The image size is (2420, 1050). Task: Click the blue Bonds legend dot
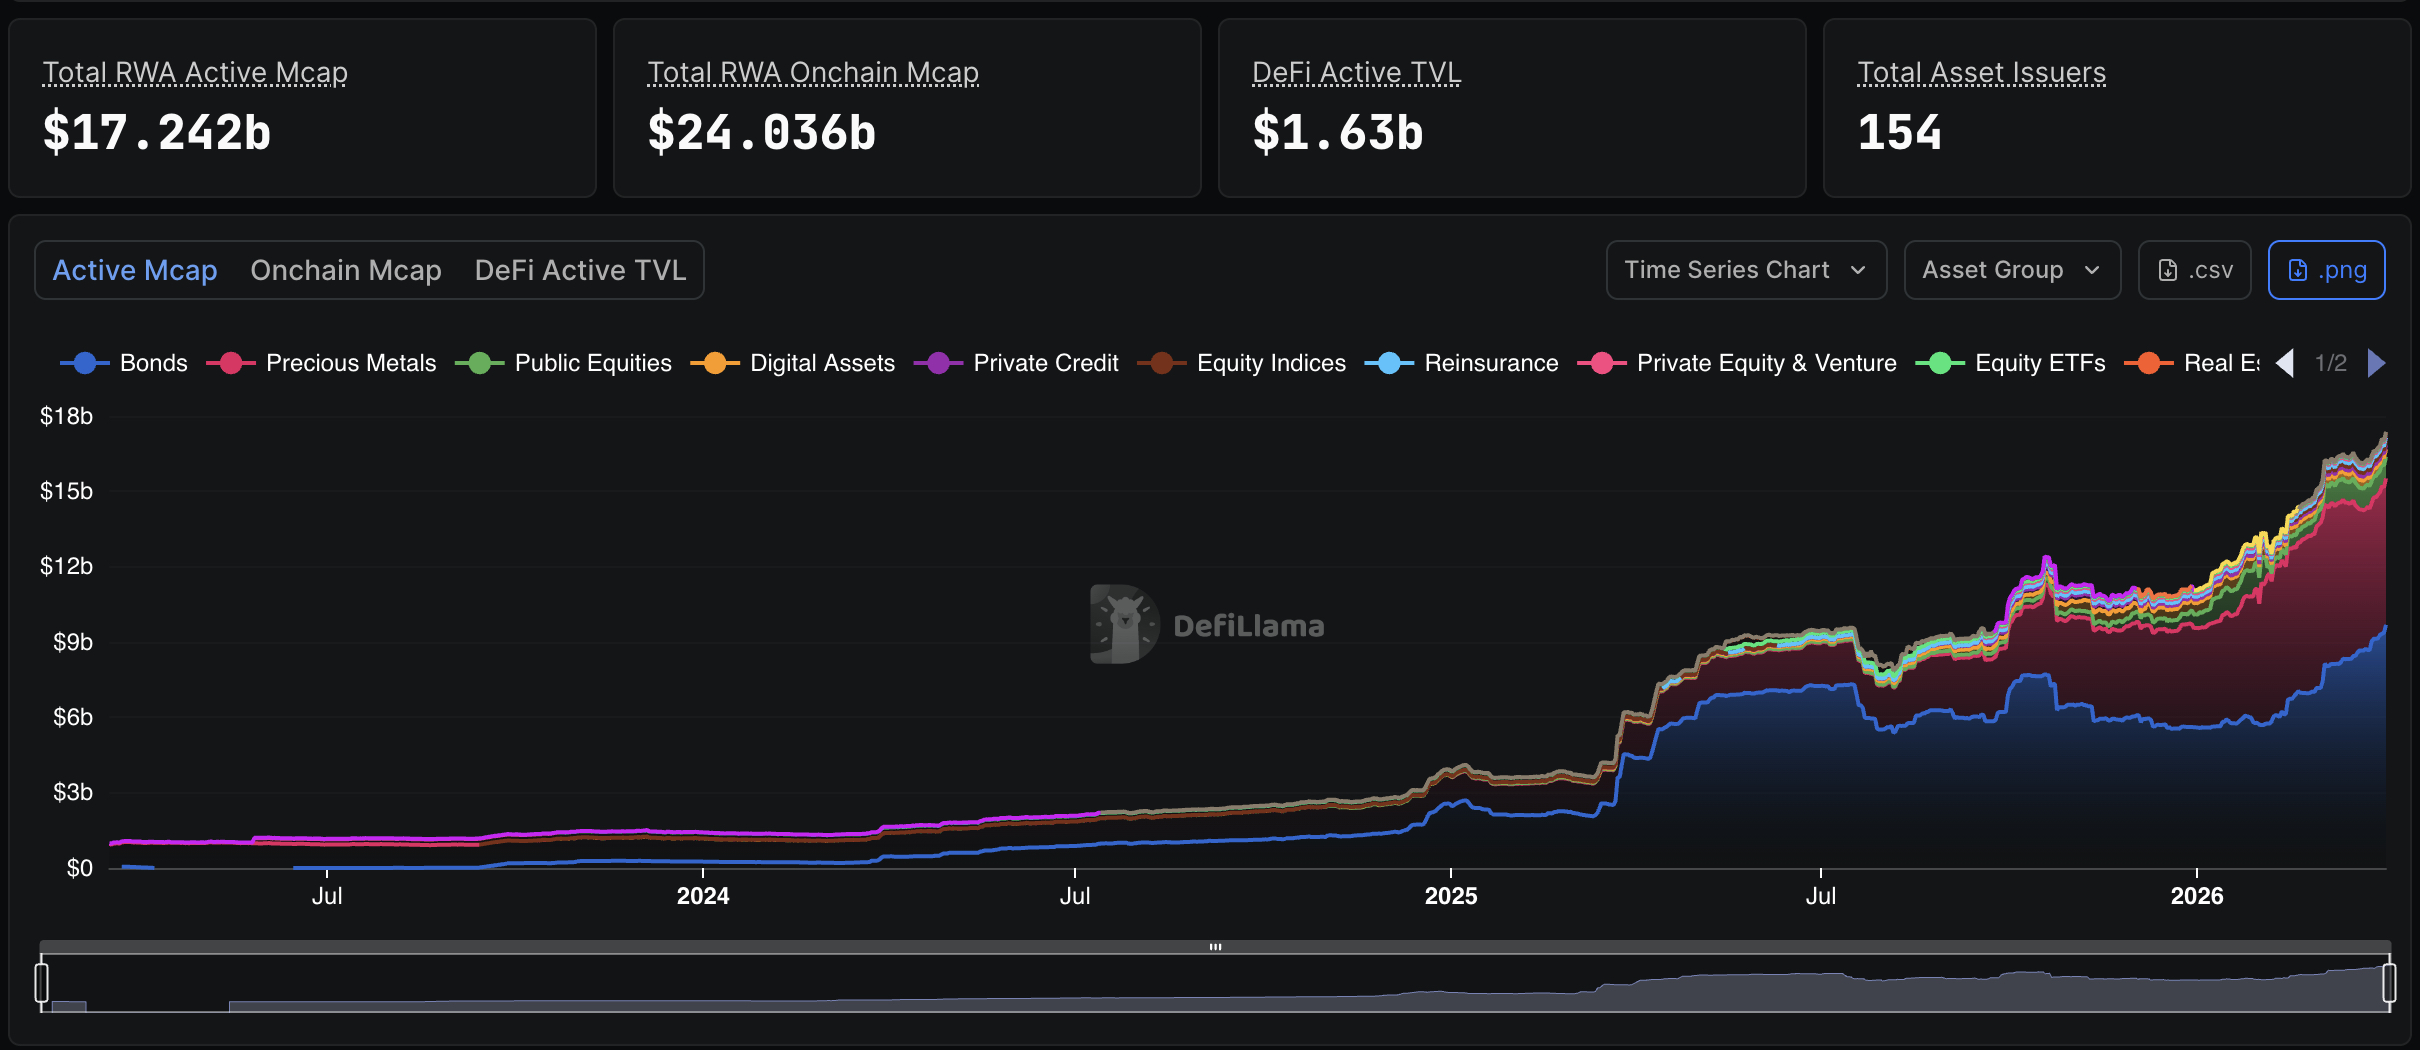tap(84, 363)
